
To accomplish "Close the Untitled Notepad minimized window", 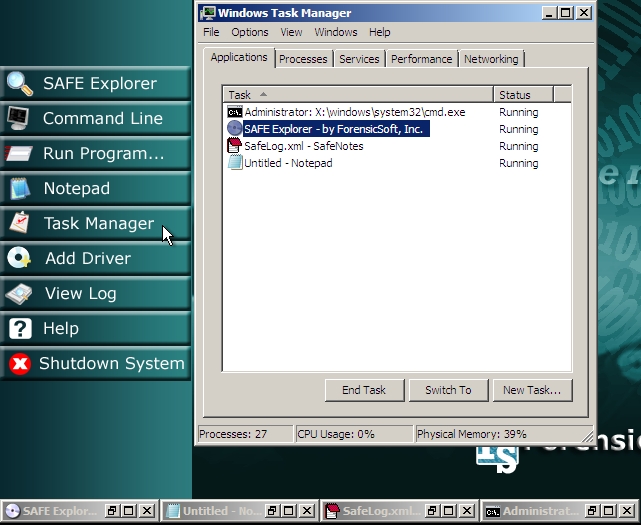I will tap(307, 511).
